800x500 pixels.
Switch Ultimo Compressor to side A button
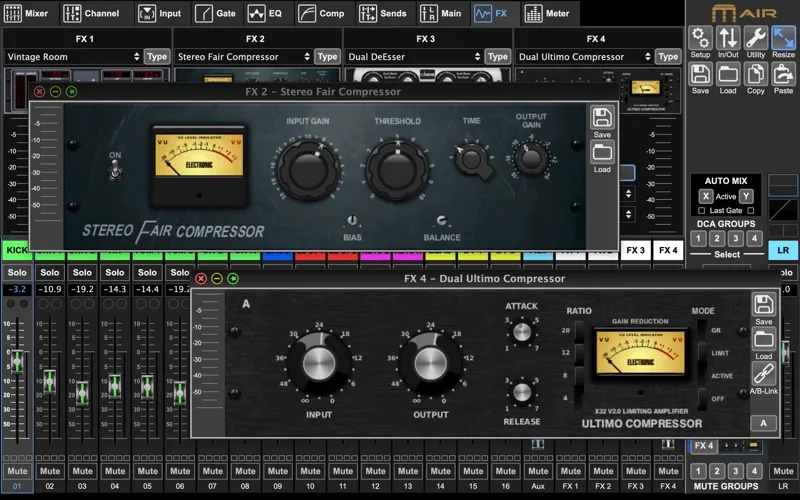coord(764,423)
